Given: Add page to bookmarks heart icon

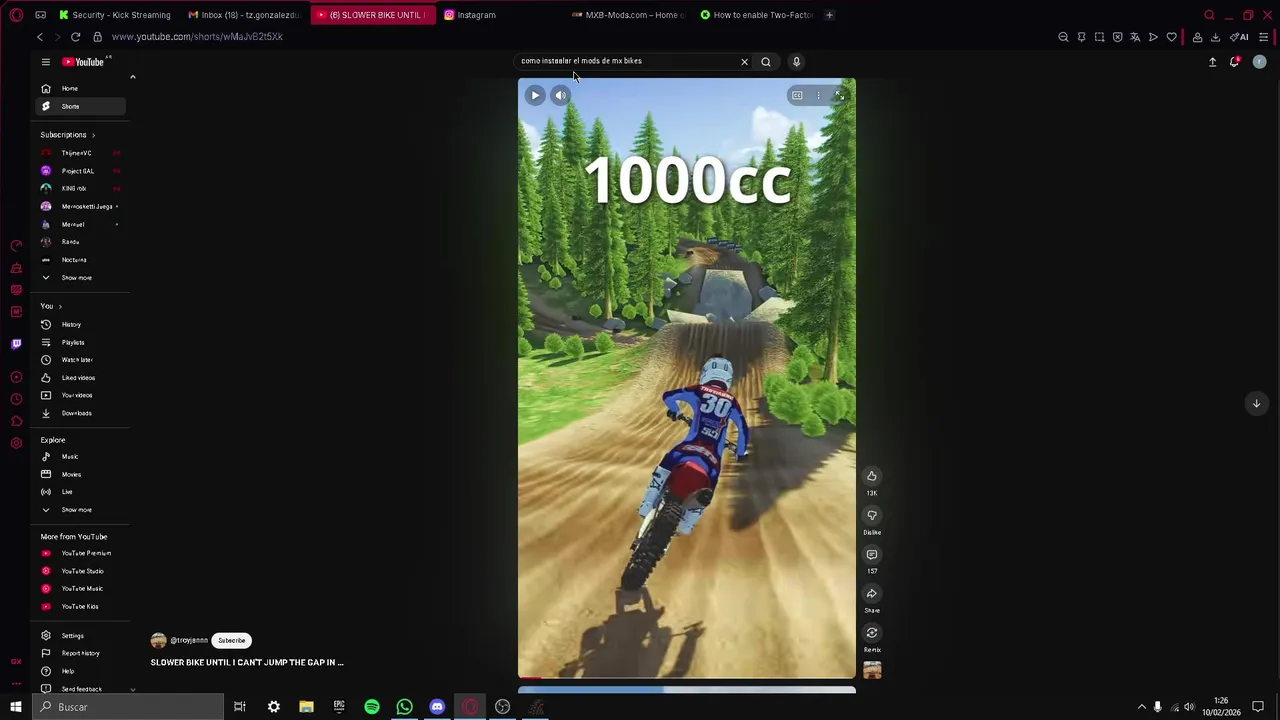Looking at the screenshot, I should [x=1172, y=37].
